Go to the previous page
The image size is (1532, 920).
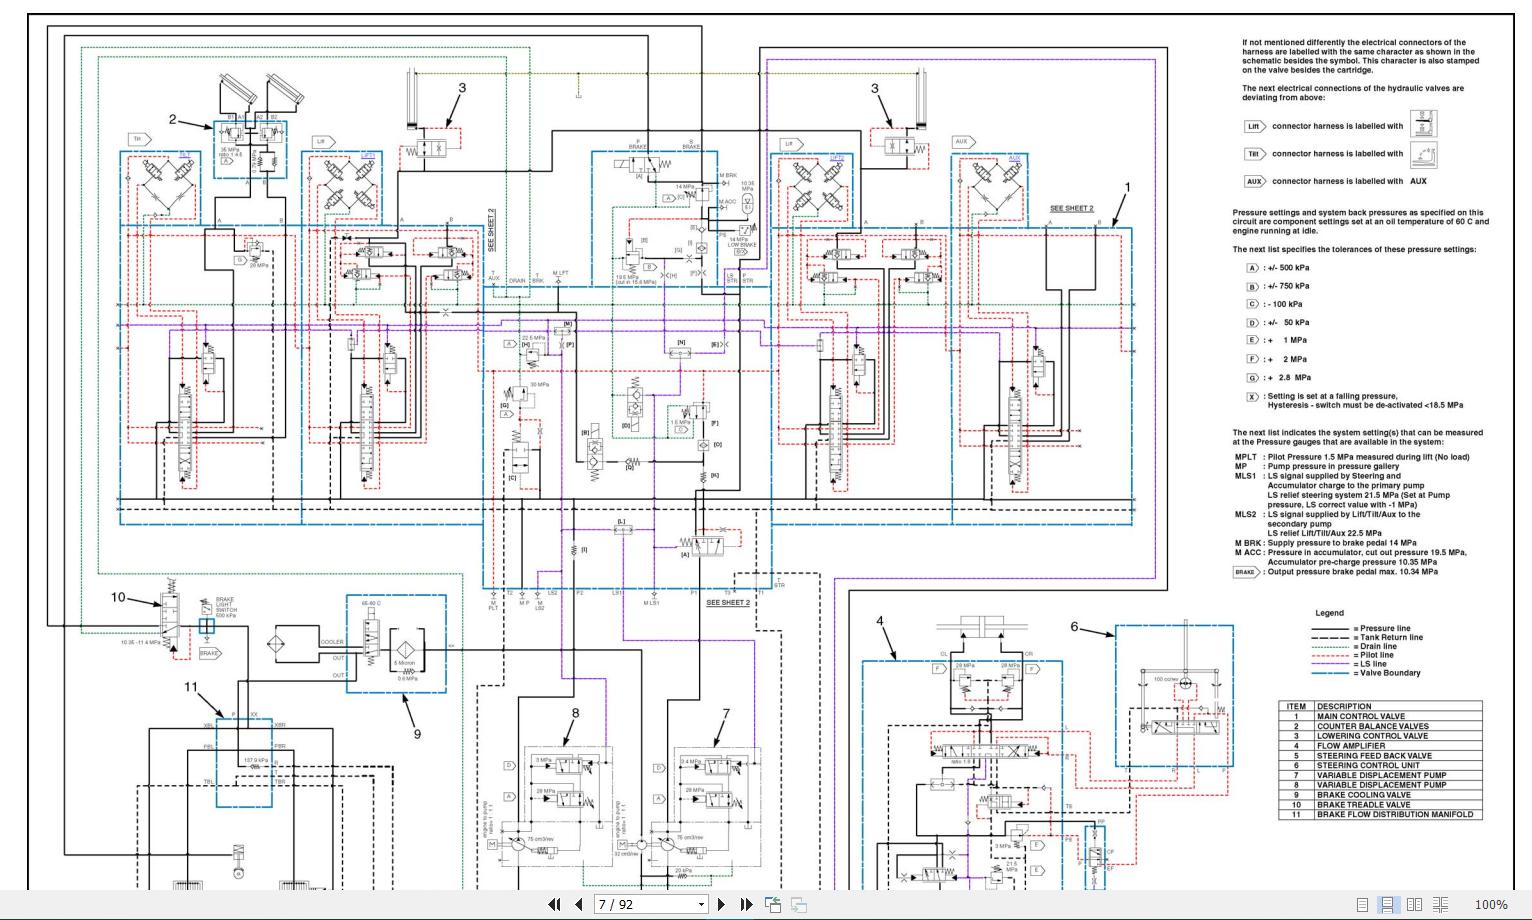[578, 904]
